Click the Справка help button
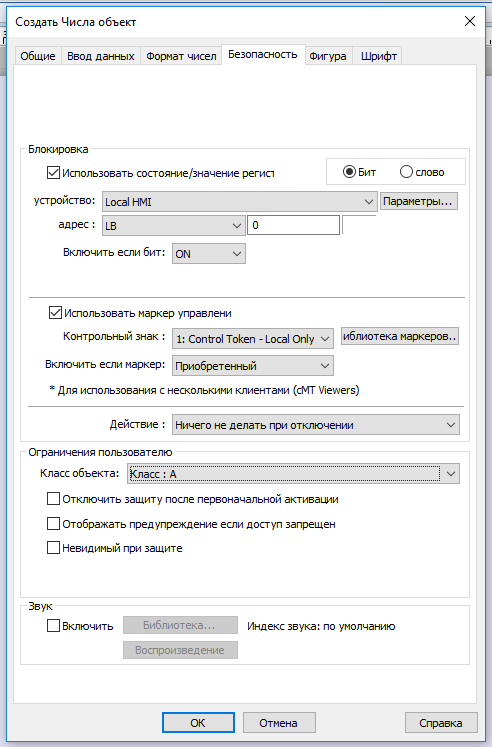This screenshot has height=747, width=492. (441, 723)
